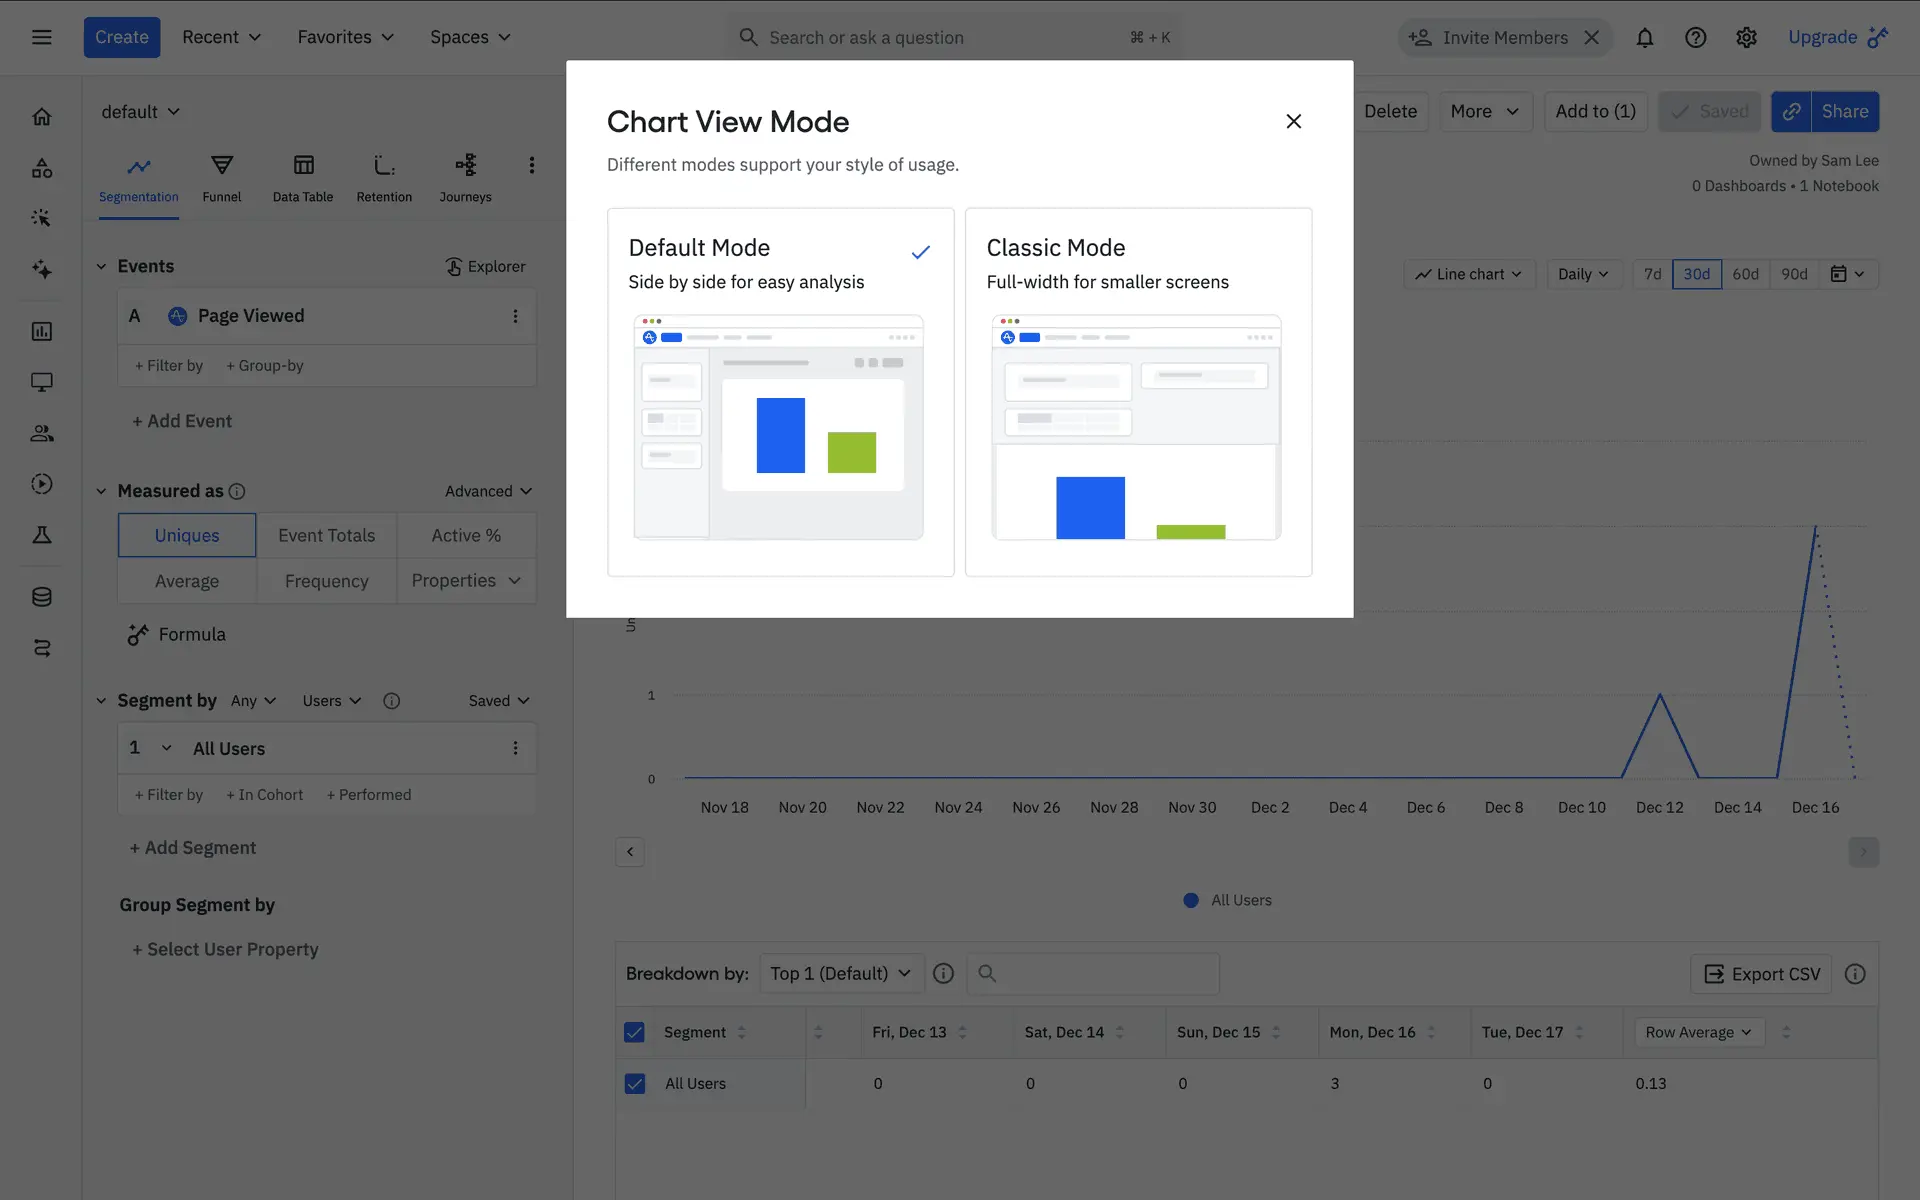The width and height of the screenshot is (1920, 1200).
Task: Click the Home icon in the sidebar
Action: pyautogui.click(x=41, y=117)
